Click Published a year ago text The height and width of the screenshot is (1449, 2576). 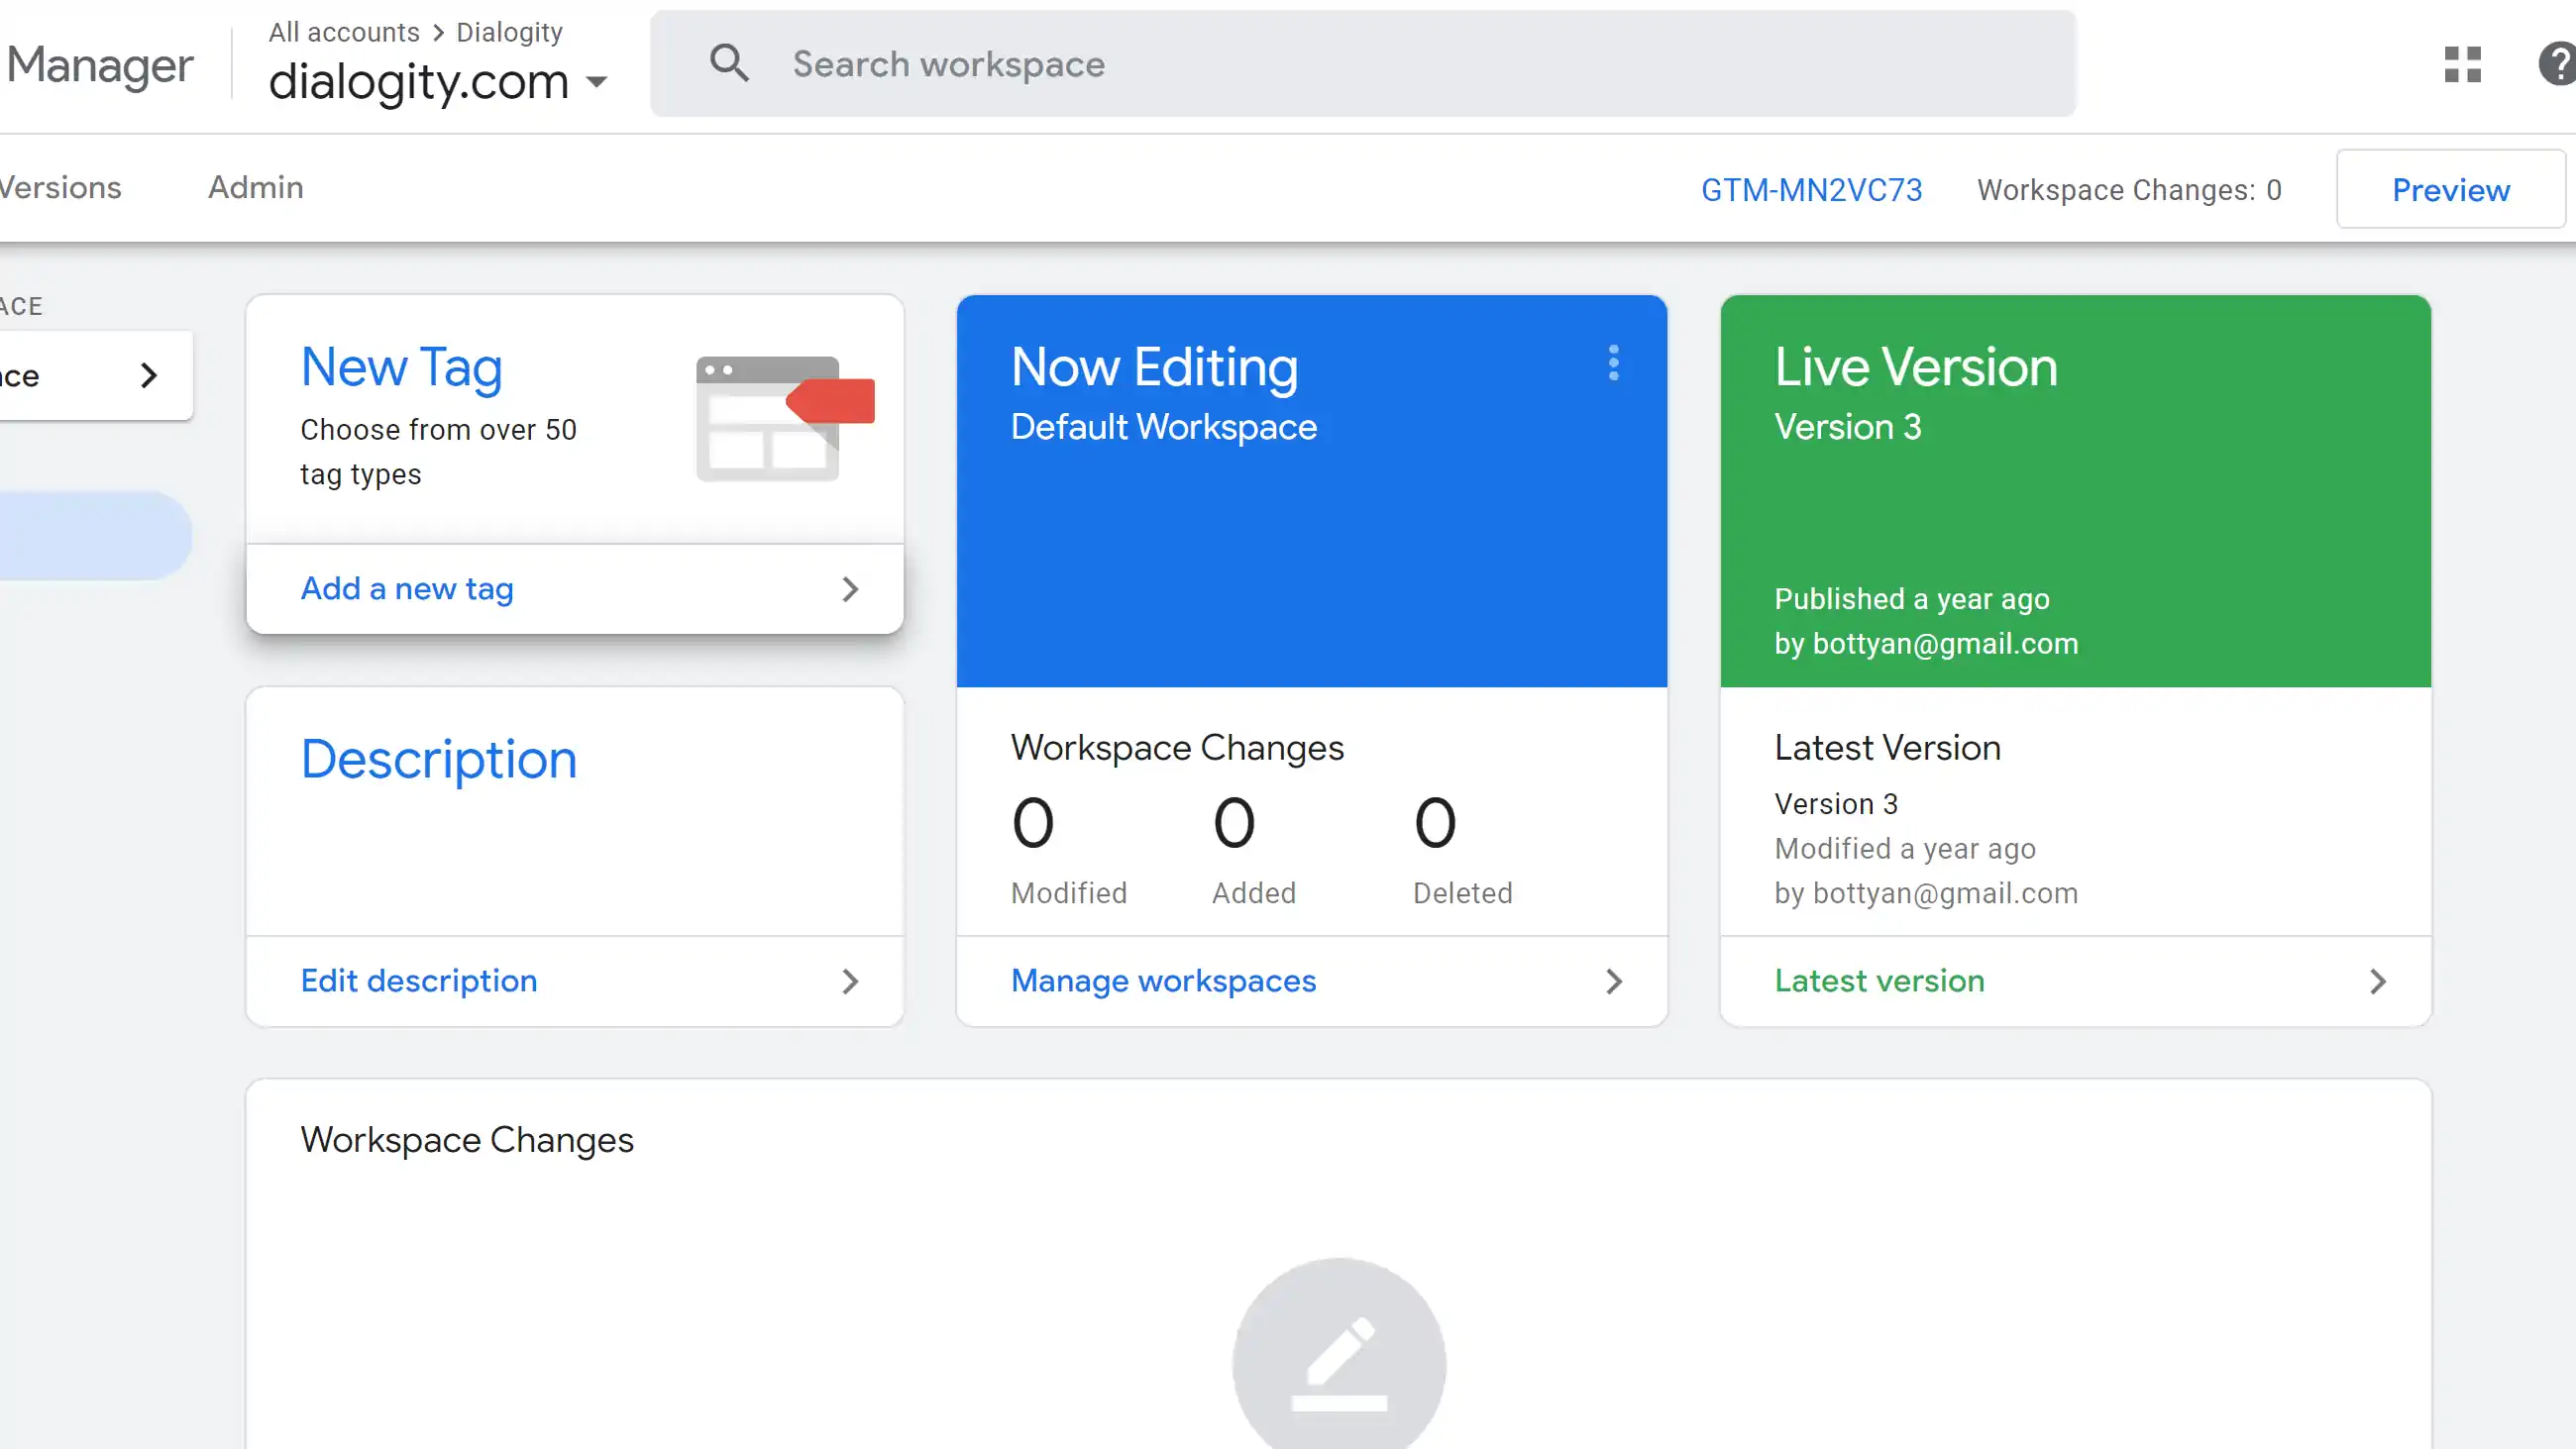[x=1911, y=599]
